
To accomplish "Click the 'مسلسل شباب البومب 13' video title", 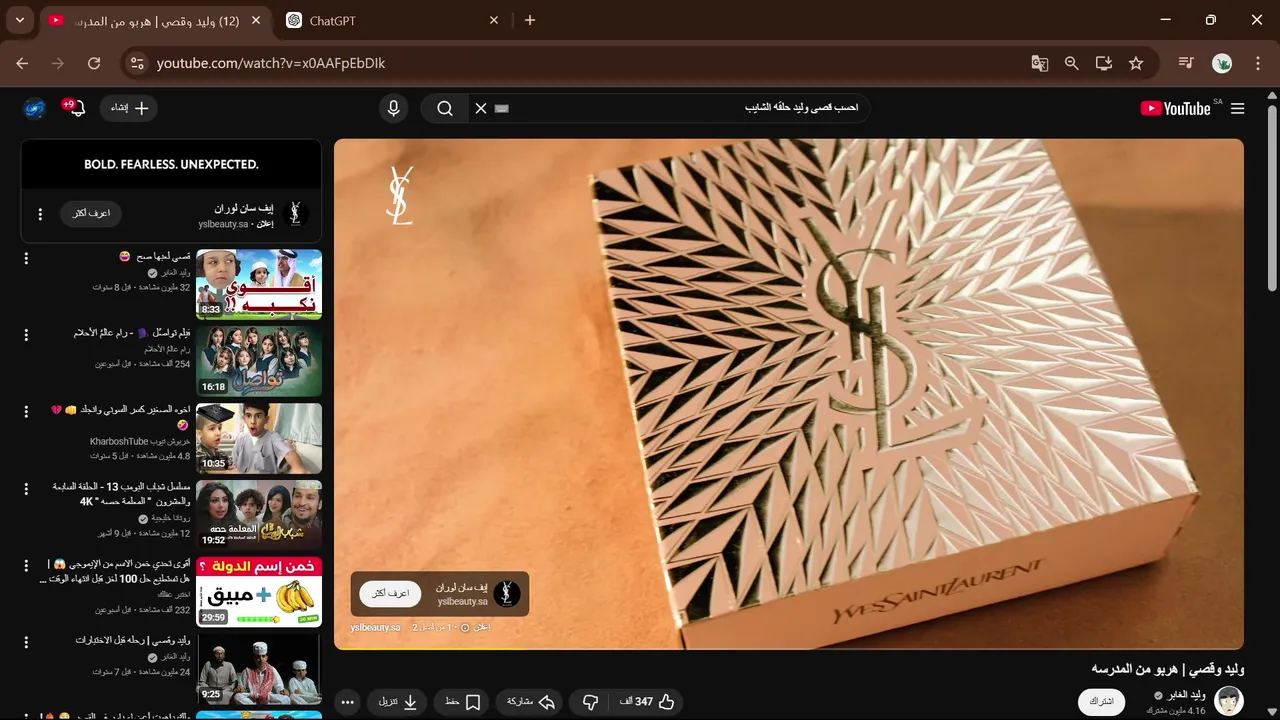I will tap(121, 494).
